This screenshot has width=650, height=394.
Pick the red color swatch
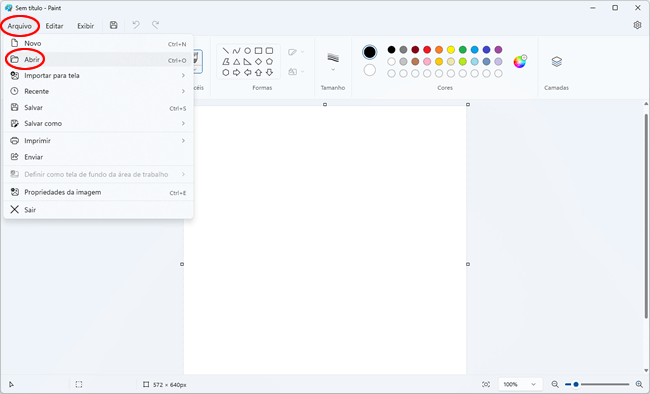pyautogui.click(x=427, y=50)
